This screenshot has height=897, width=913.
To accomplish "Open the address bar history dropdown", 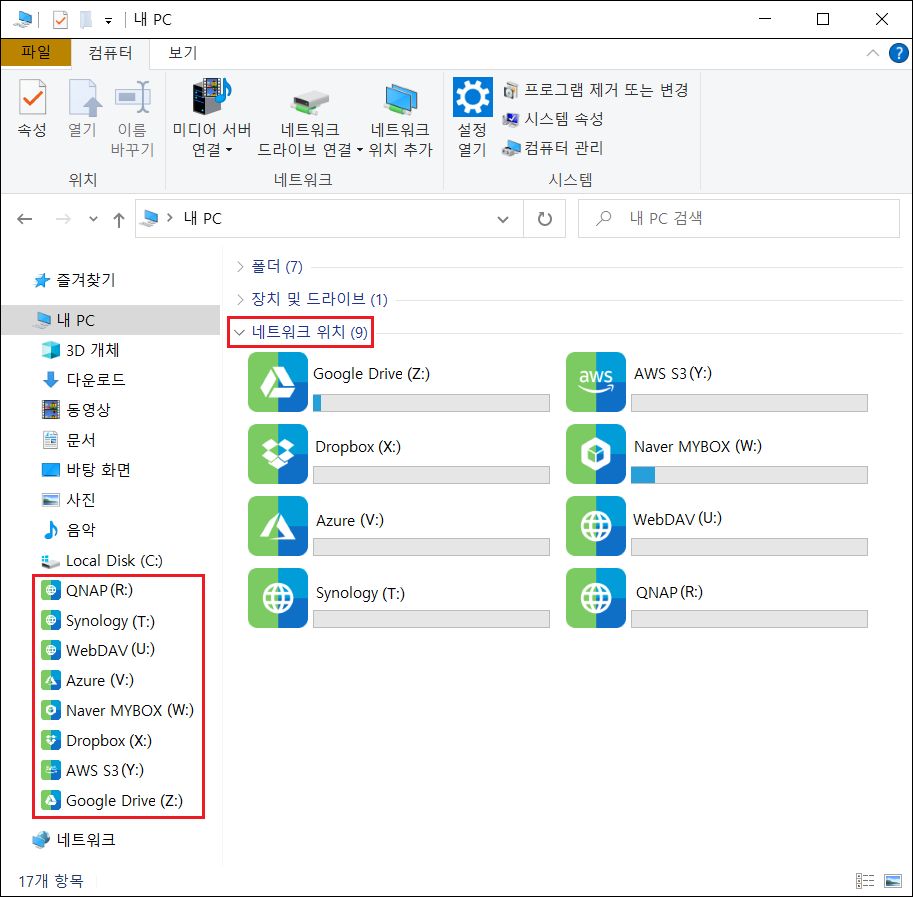I will pyautogui.click(x=502, y=219).
